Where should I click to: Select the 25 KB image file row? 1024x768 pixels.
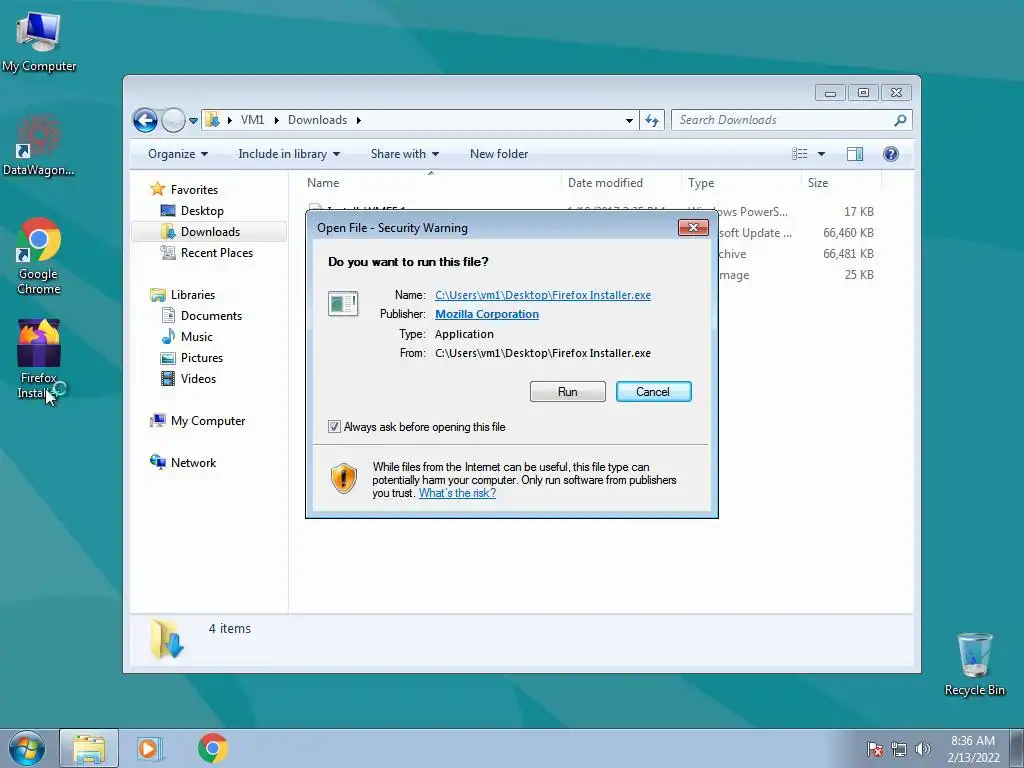pyautogui.click(x=796, y=275)
